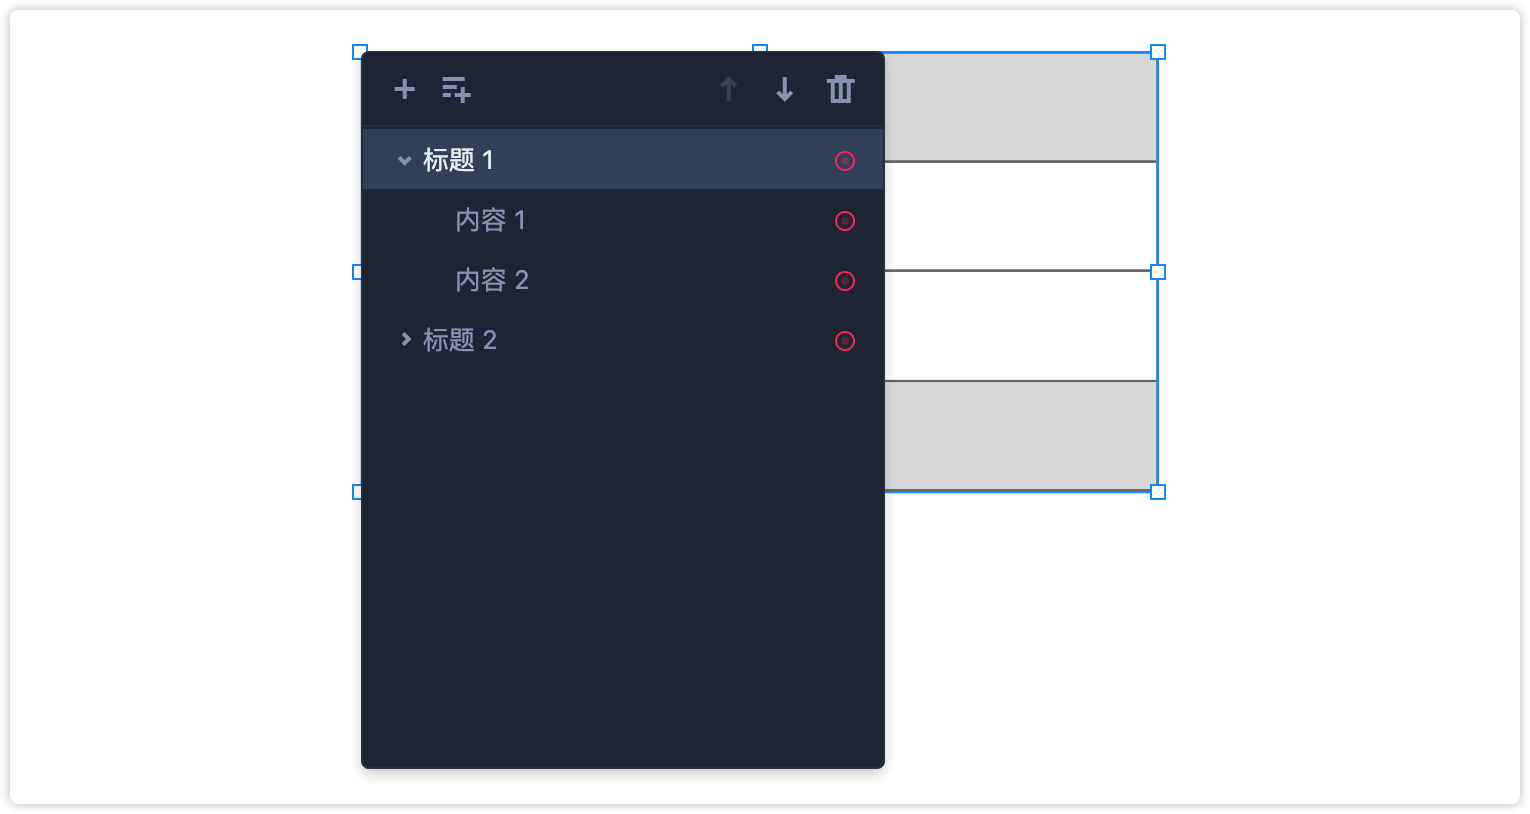1530x814 pixels.
Task: Click the right-middle selection resize handle
Action: coord(1158,272)
